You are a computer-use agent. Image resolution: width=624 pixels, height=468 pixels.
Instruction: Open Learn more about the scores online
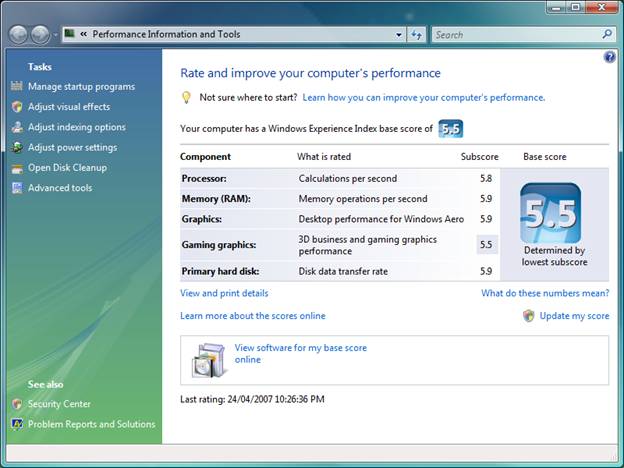pyautogui.click(x=253, y=316)
